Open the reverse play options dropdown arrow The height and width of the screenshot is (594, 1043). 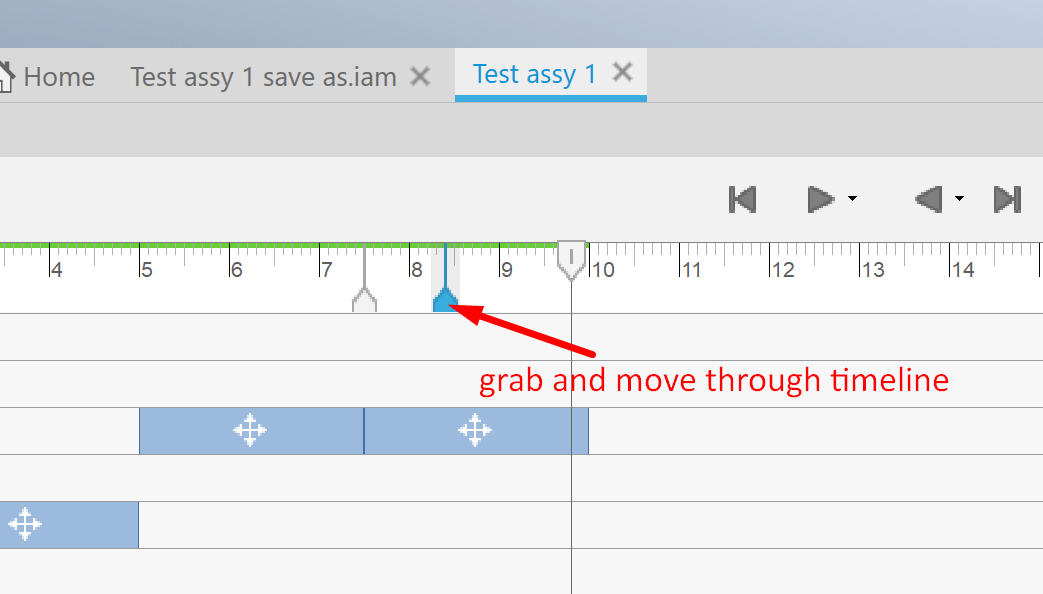[959, 199]
